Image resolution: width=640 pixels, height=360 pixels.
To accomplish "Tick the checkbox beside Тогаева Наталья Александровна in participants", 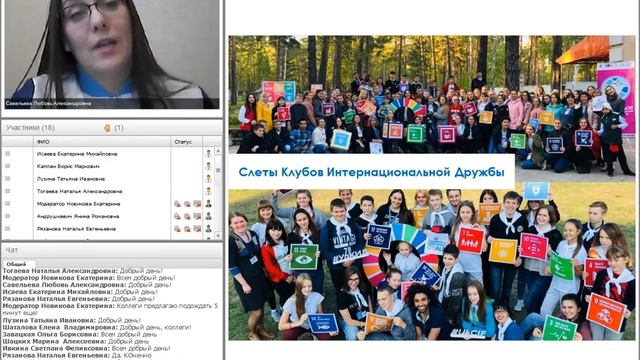I will [7, 191].
